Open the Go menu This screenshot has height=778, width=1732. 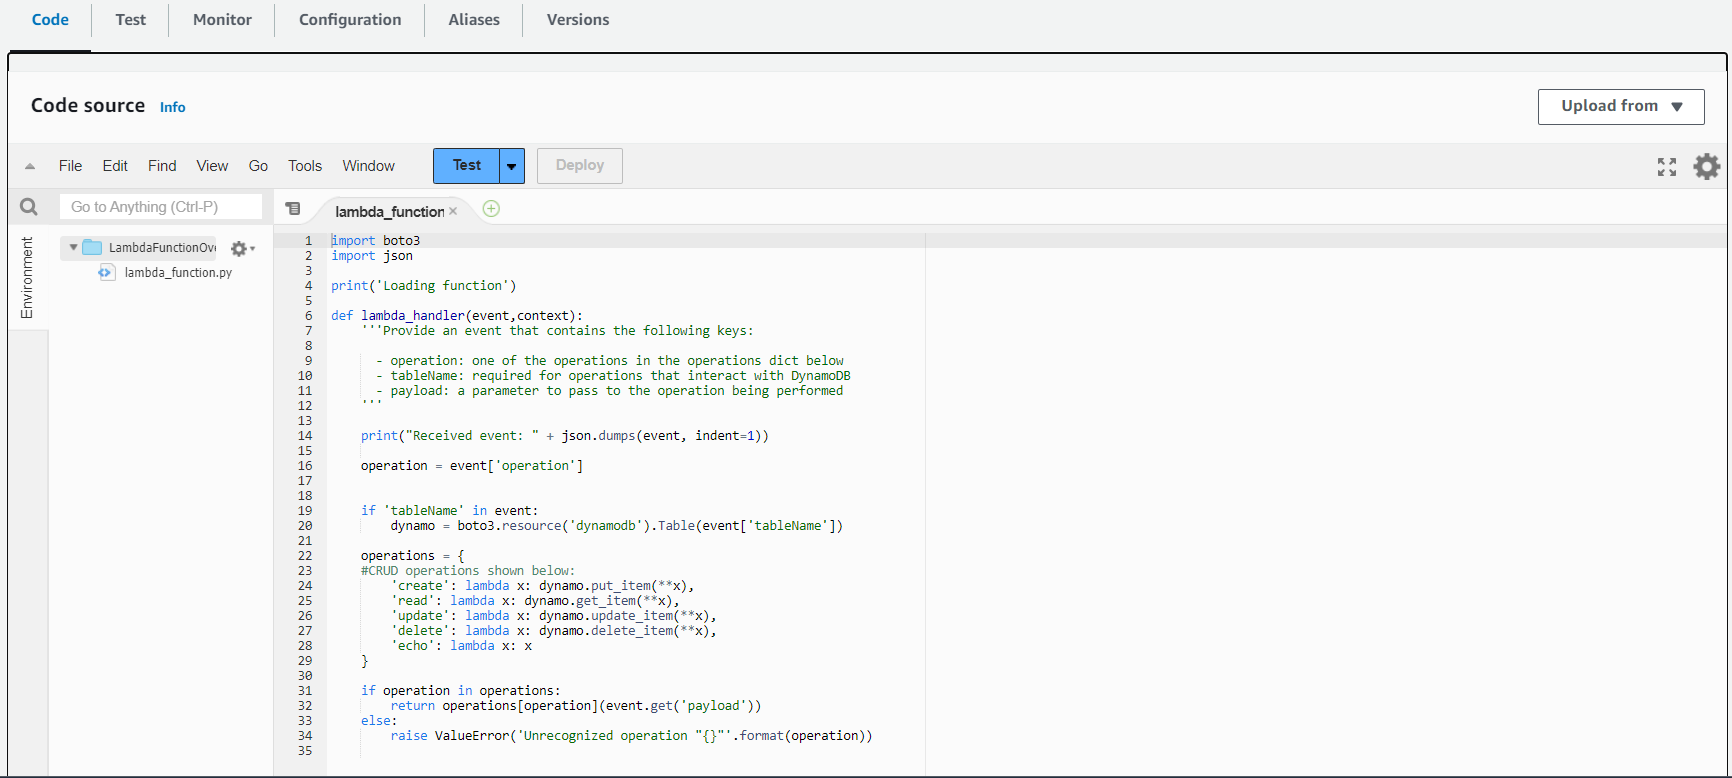258,166
